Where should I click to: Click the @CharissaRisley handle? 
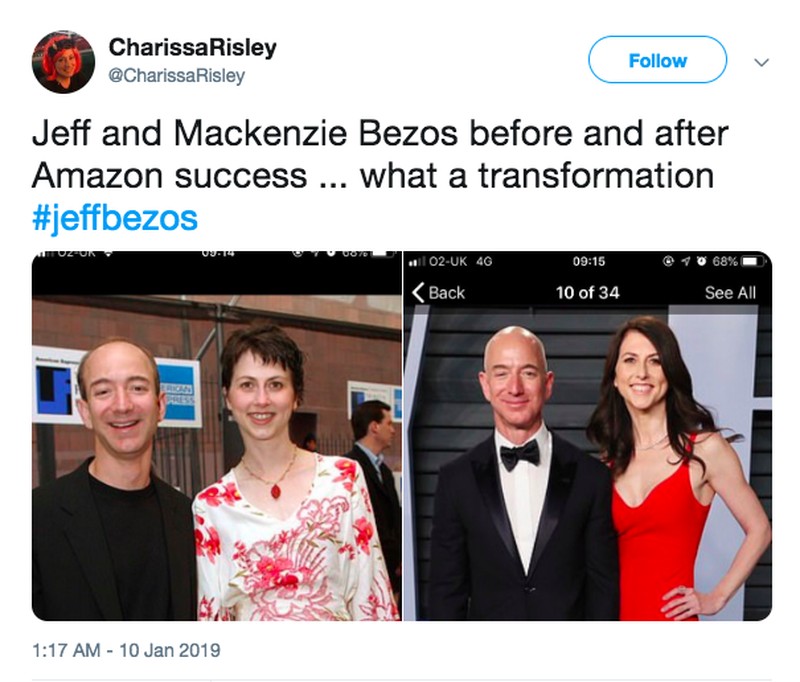pos(176,75)
